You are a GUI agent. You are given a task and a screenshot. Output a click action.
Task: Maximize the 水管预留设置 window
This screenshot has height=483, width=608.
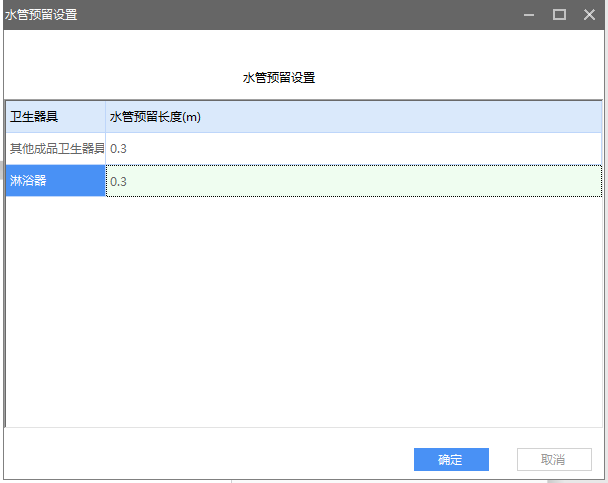tap(559, 14)
